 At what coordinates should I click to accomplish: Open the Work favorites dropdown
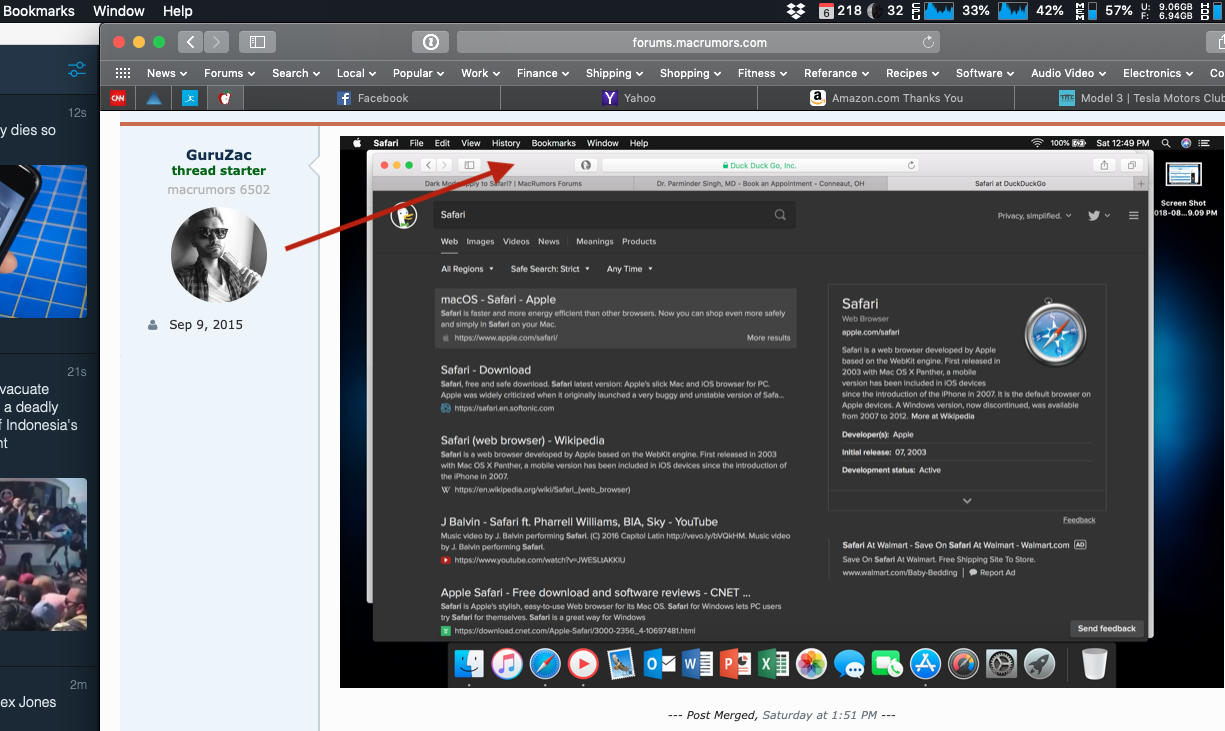coord(482,73)
